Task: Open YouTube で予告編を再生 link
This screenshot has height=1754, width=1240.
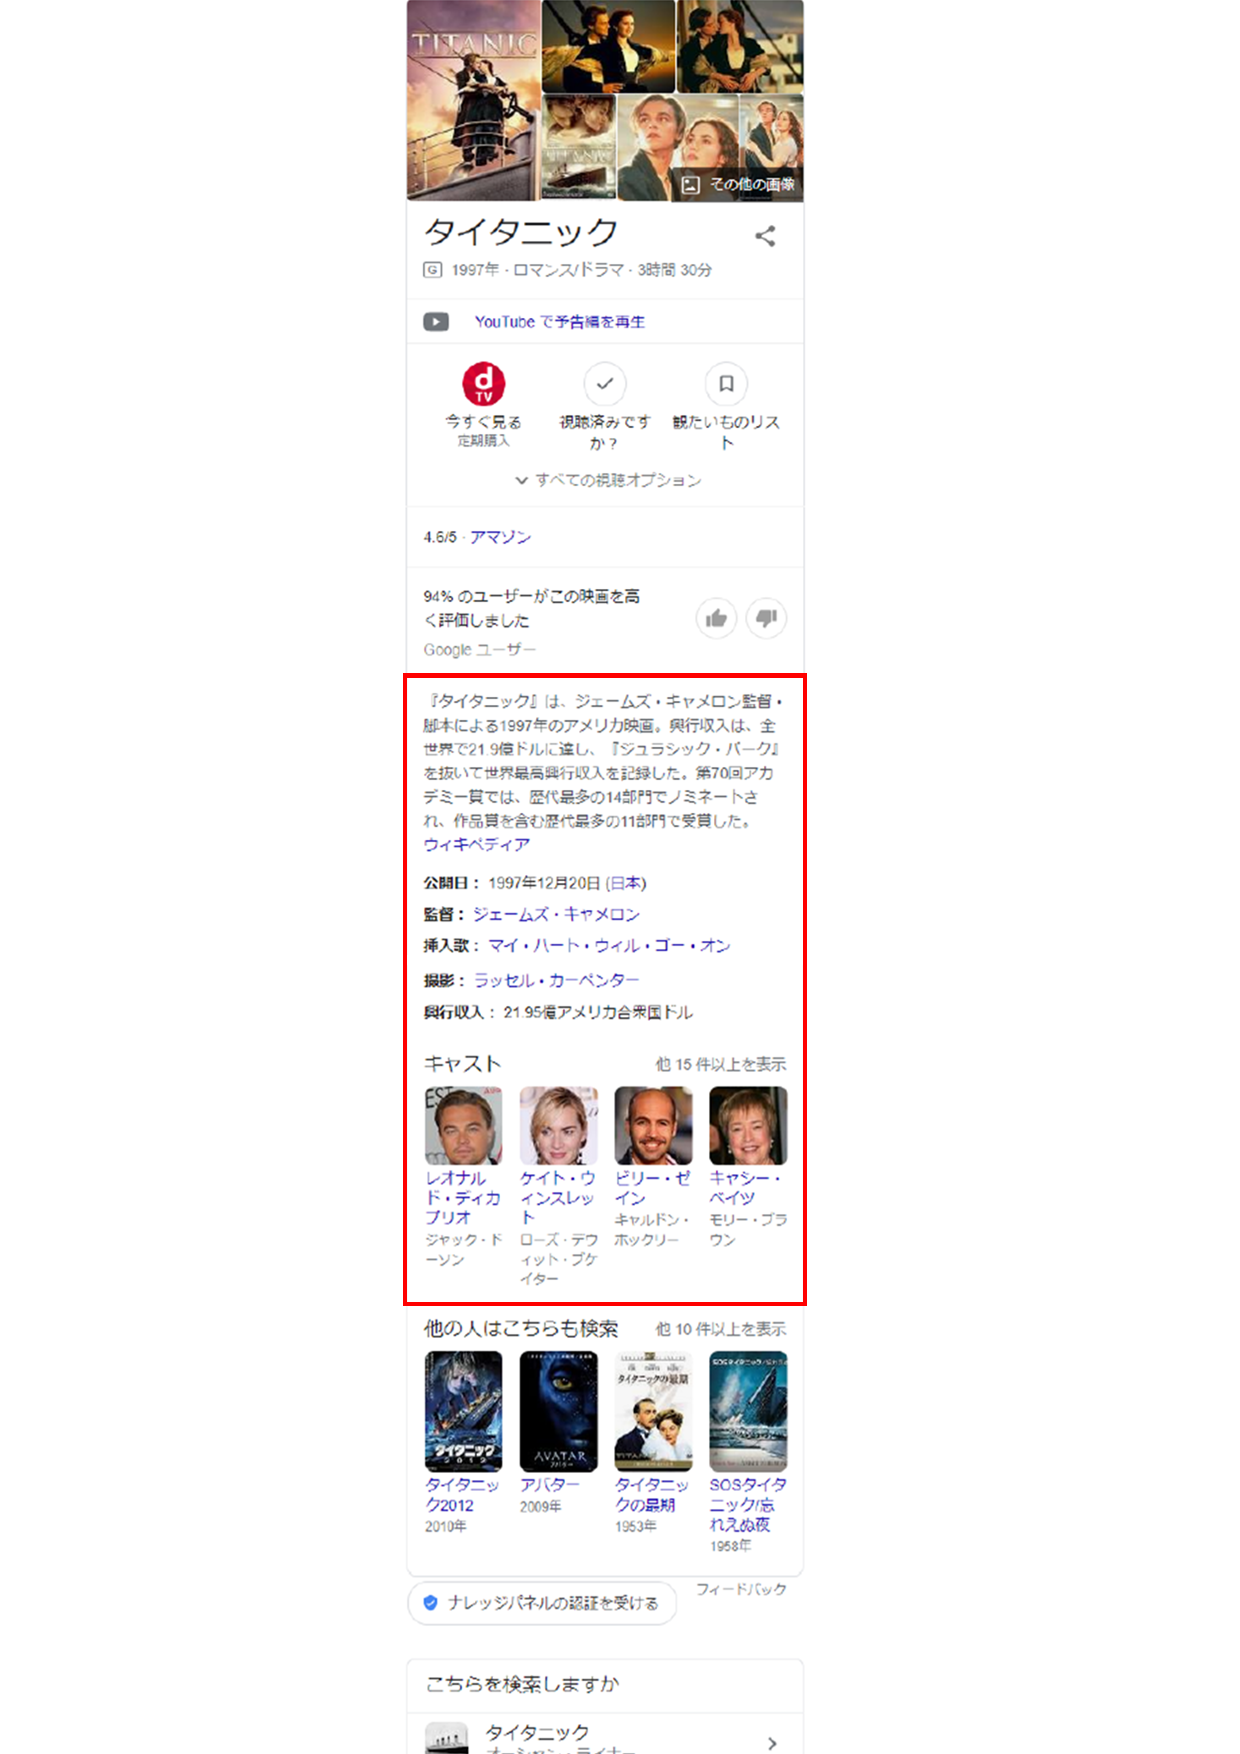Action: 560,322
